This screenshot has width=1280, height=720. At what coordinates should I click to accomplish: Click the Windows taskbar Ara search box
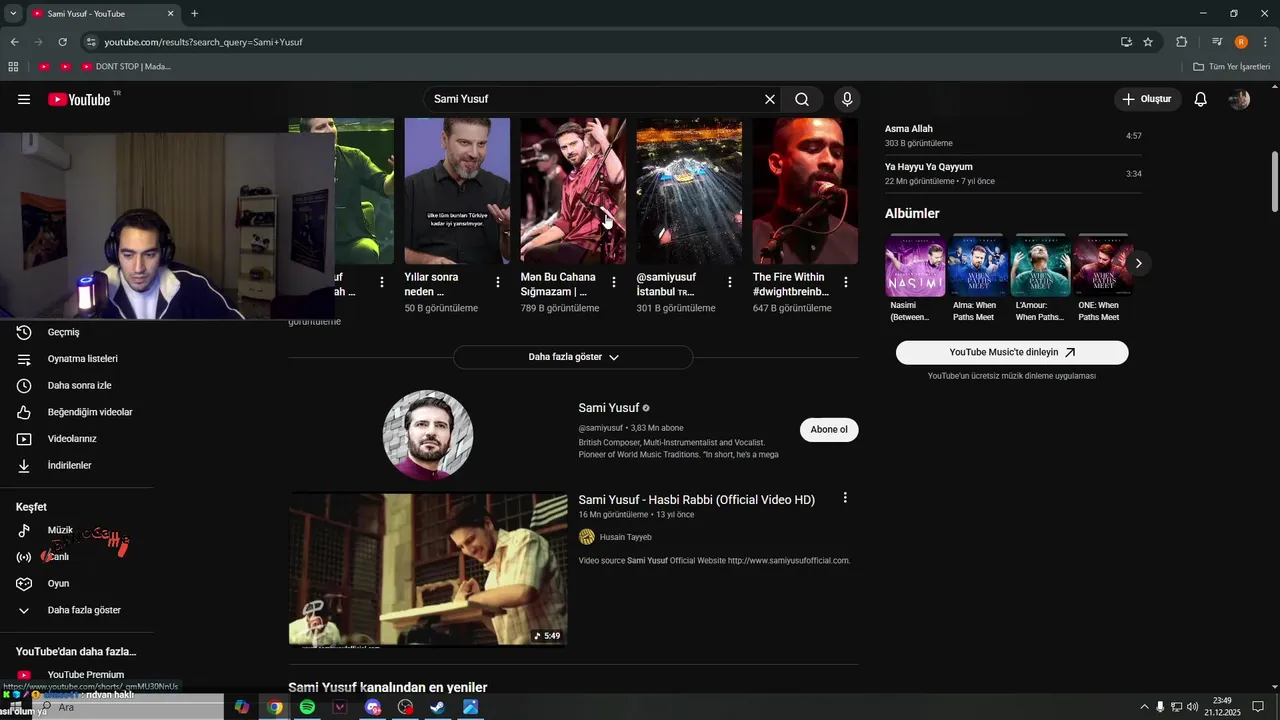pos(128,707)
